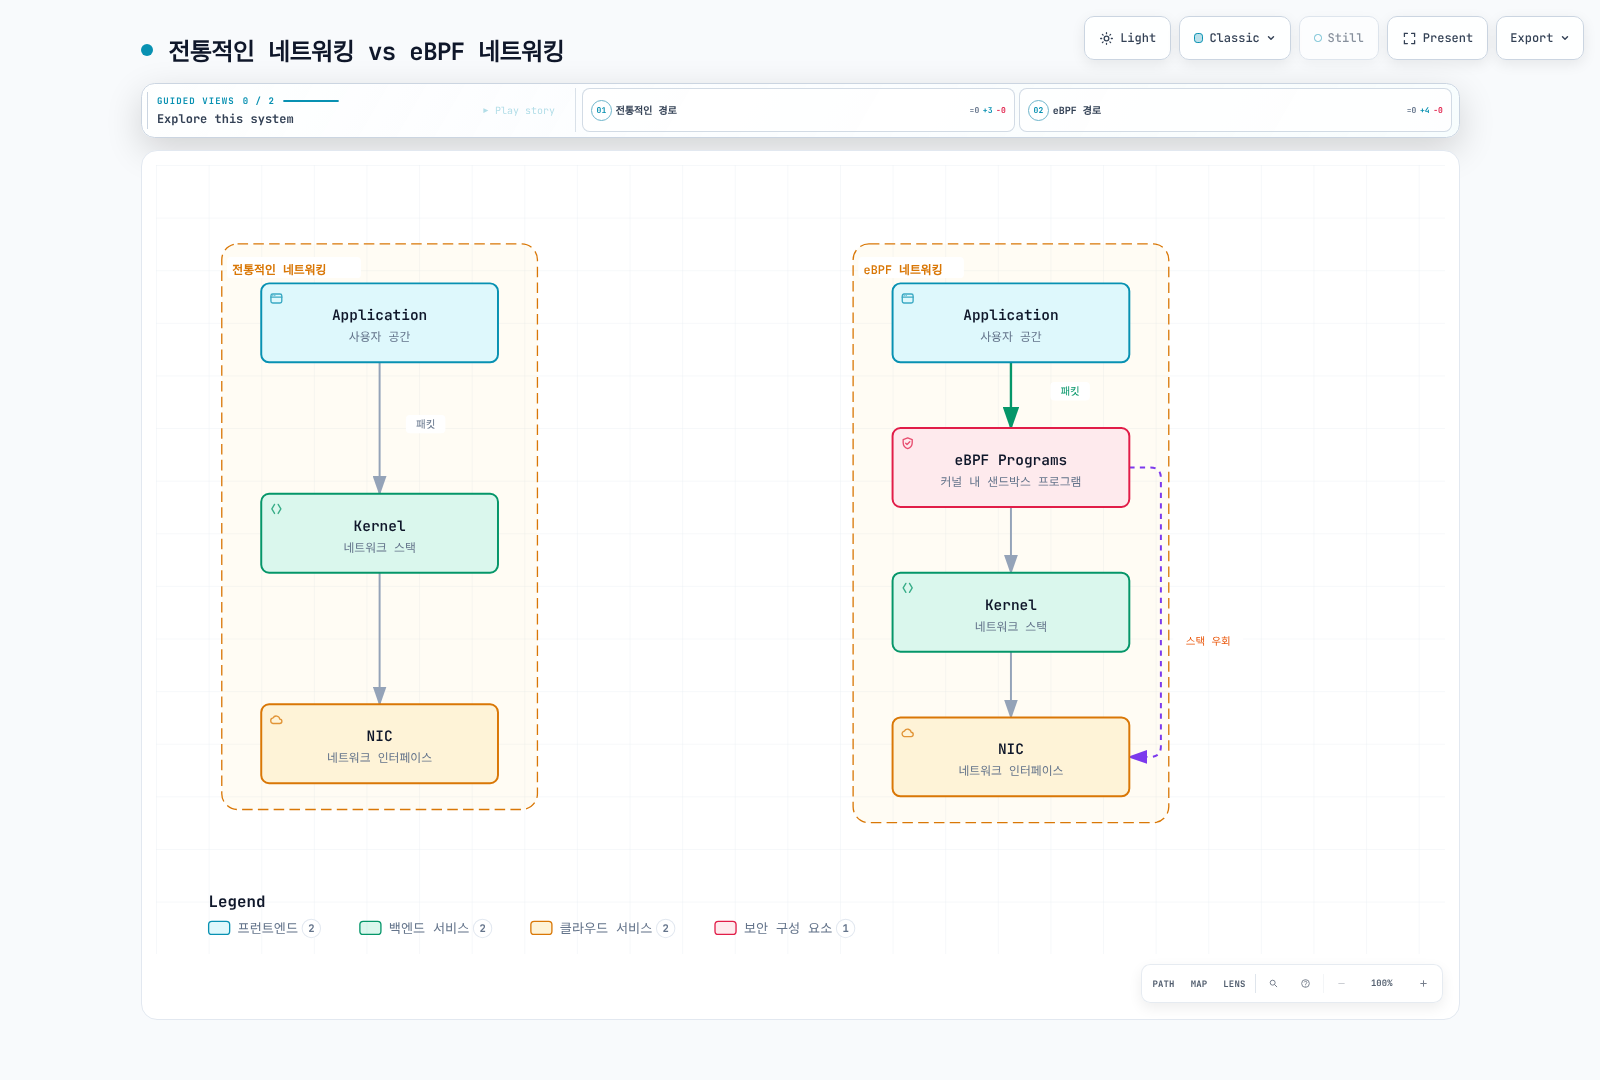
Task: Click shield icon on eBPF Programs node
Action: 908,443
